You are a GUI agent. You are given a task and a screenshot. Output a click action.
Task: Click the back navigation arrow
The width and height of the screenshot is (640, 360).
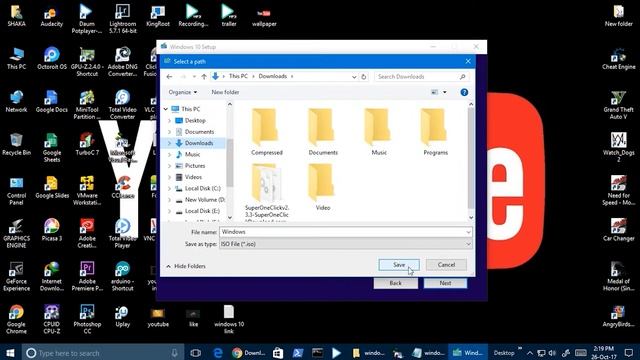pos(169,76)
